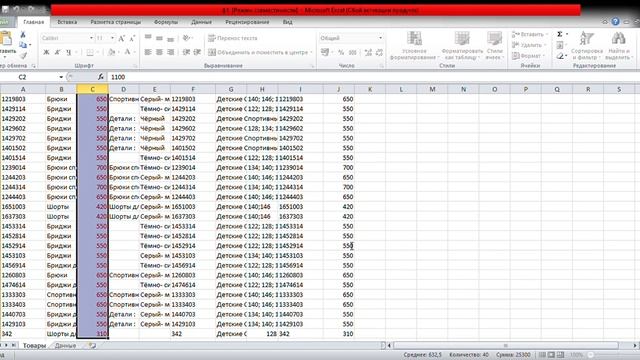Click the Copy icon in clipboard group
Screen dimensions: 640x360
23,45
